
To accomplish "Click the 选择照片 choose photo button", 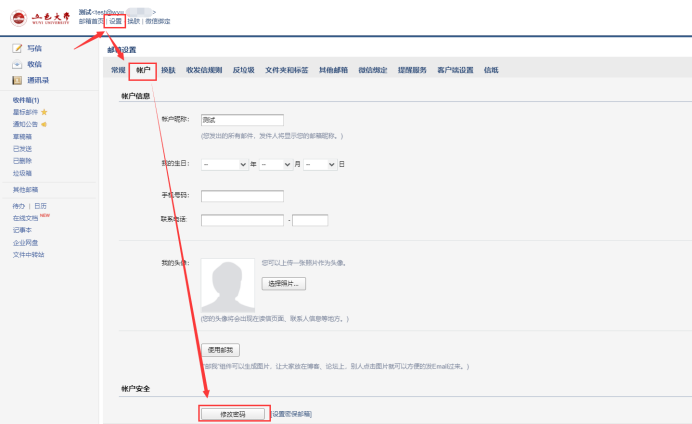I will pos(284,283).
